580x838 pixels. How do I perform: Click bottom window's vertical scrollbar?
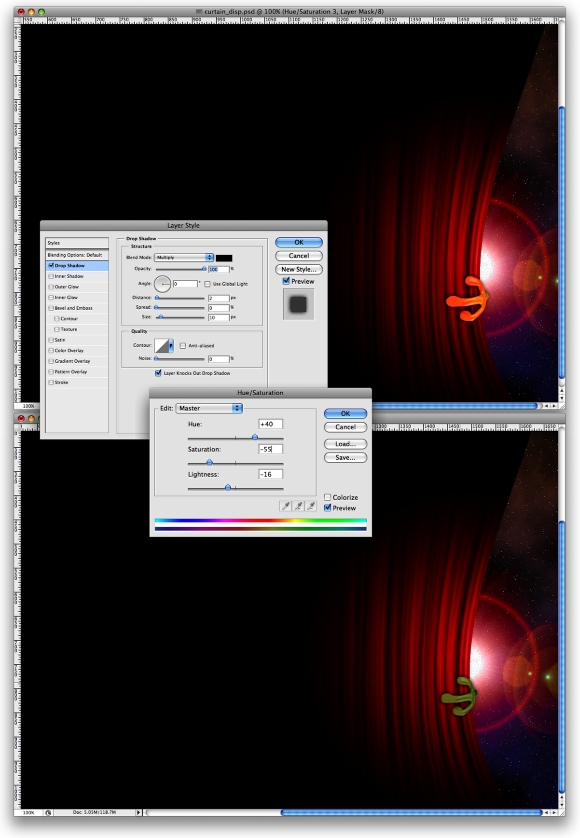tap(561, 658)
